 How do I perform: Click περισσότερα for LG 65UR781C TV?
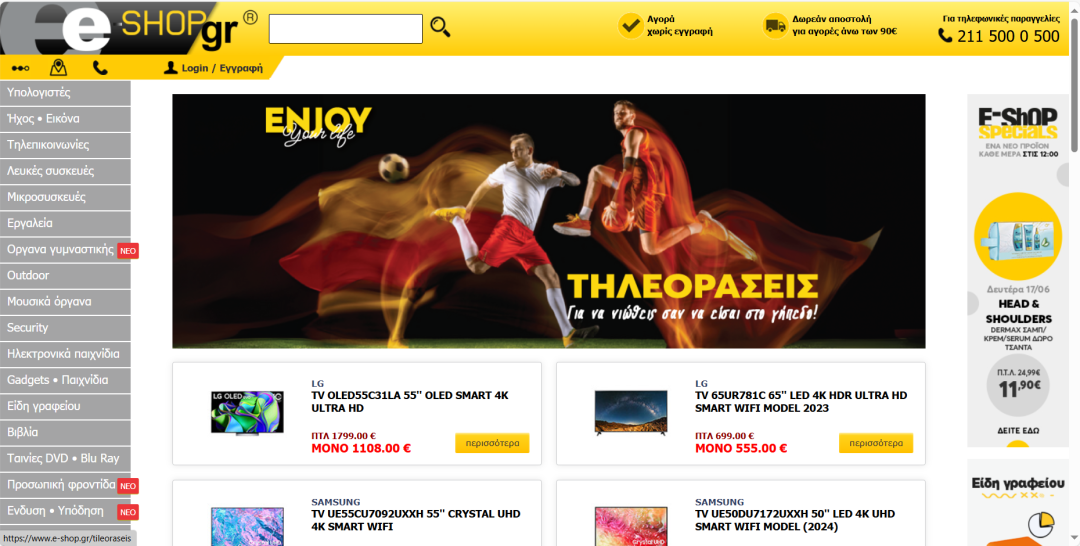click(875, 443)
